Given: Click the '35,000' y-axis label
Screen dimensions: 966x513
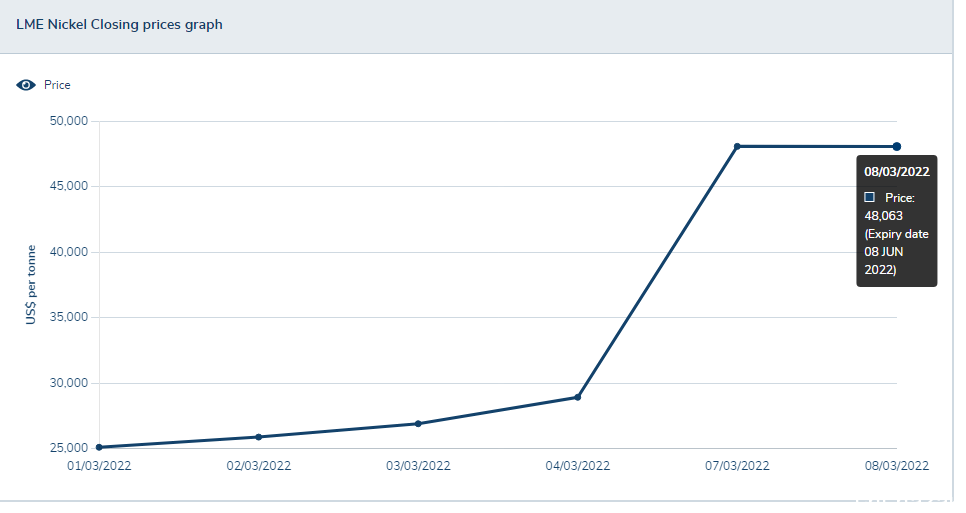Looking at the screenshot, I should pos(69,317).
